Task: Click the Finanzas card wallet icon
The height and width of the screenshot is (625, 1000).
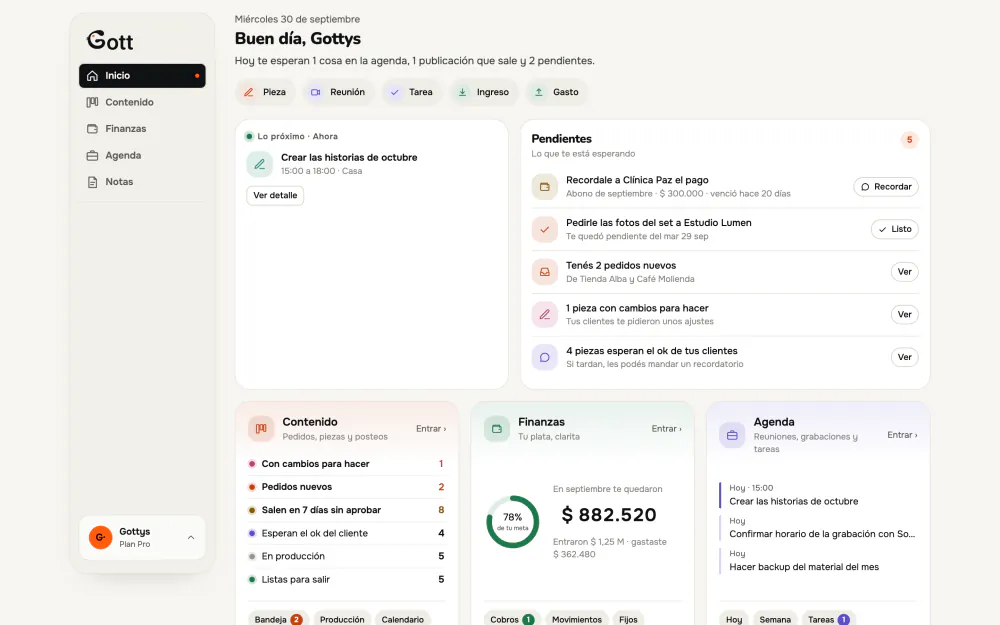Action: (x=497, y=429)
